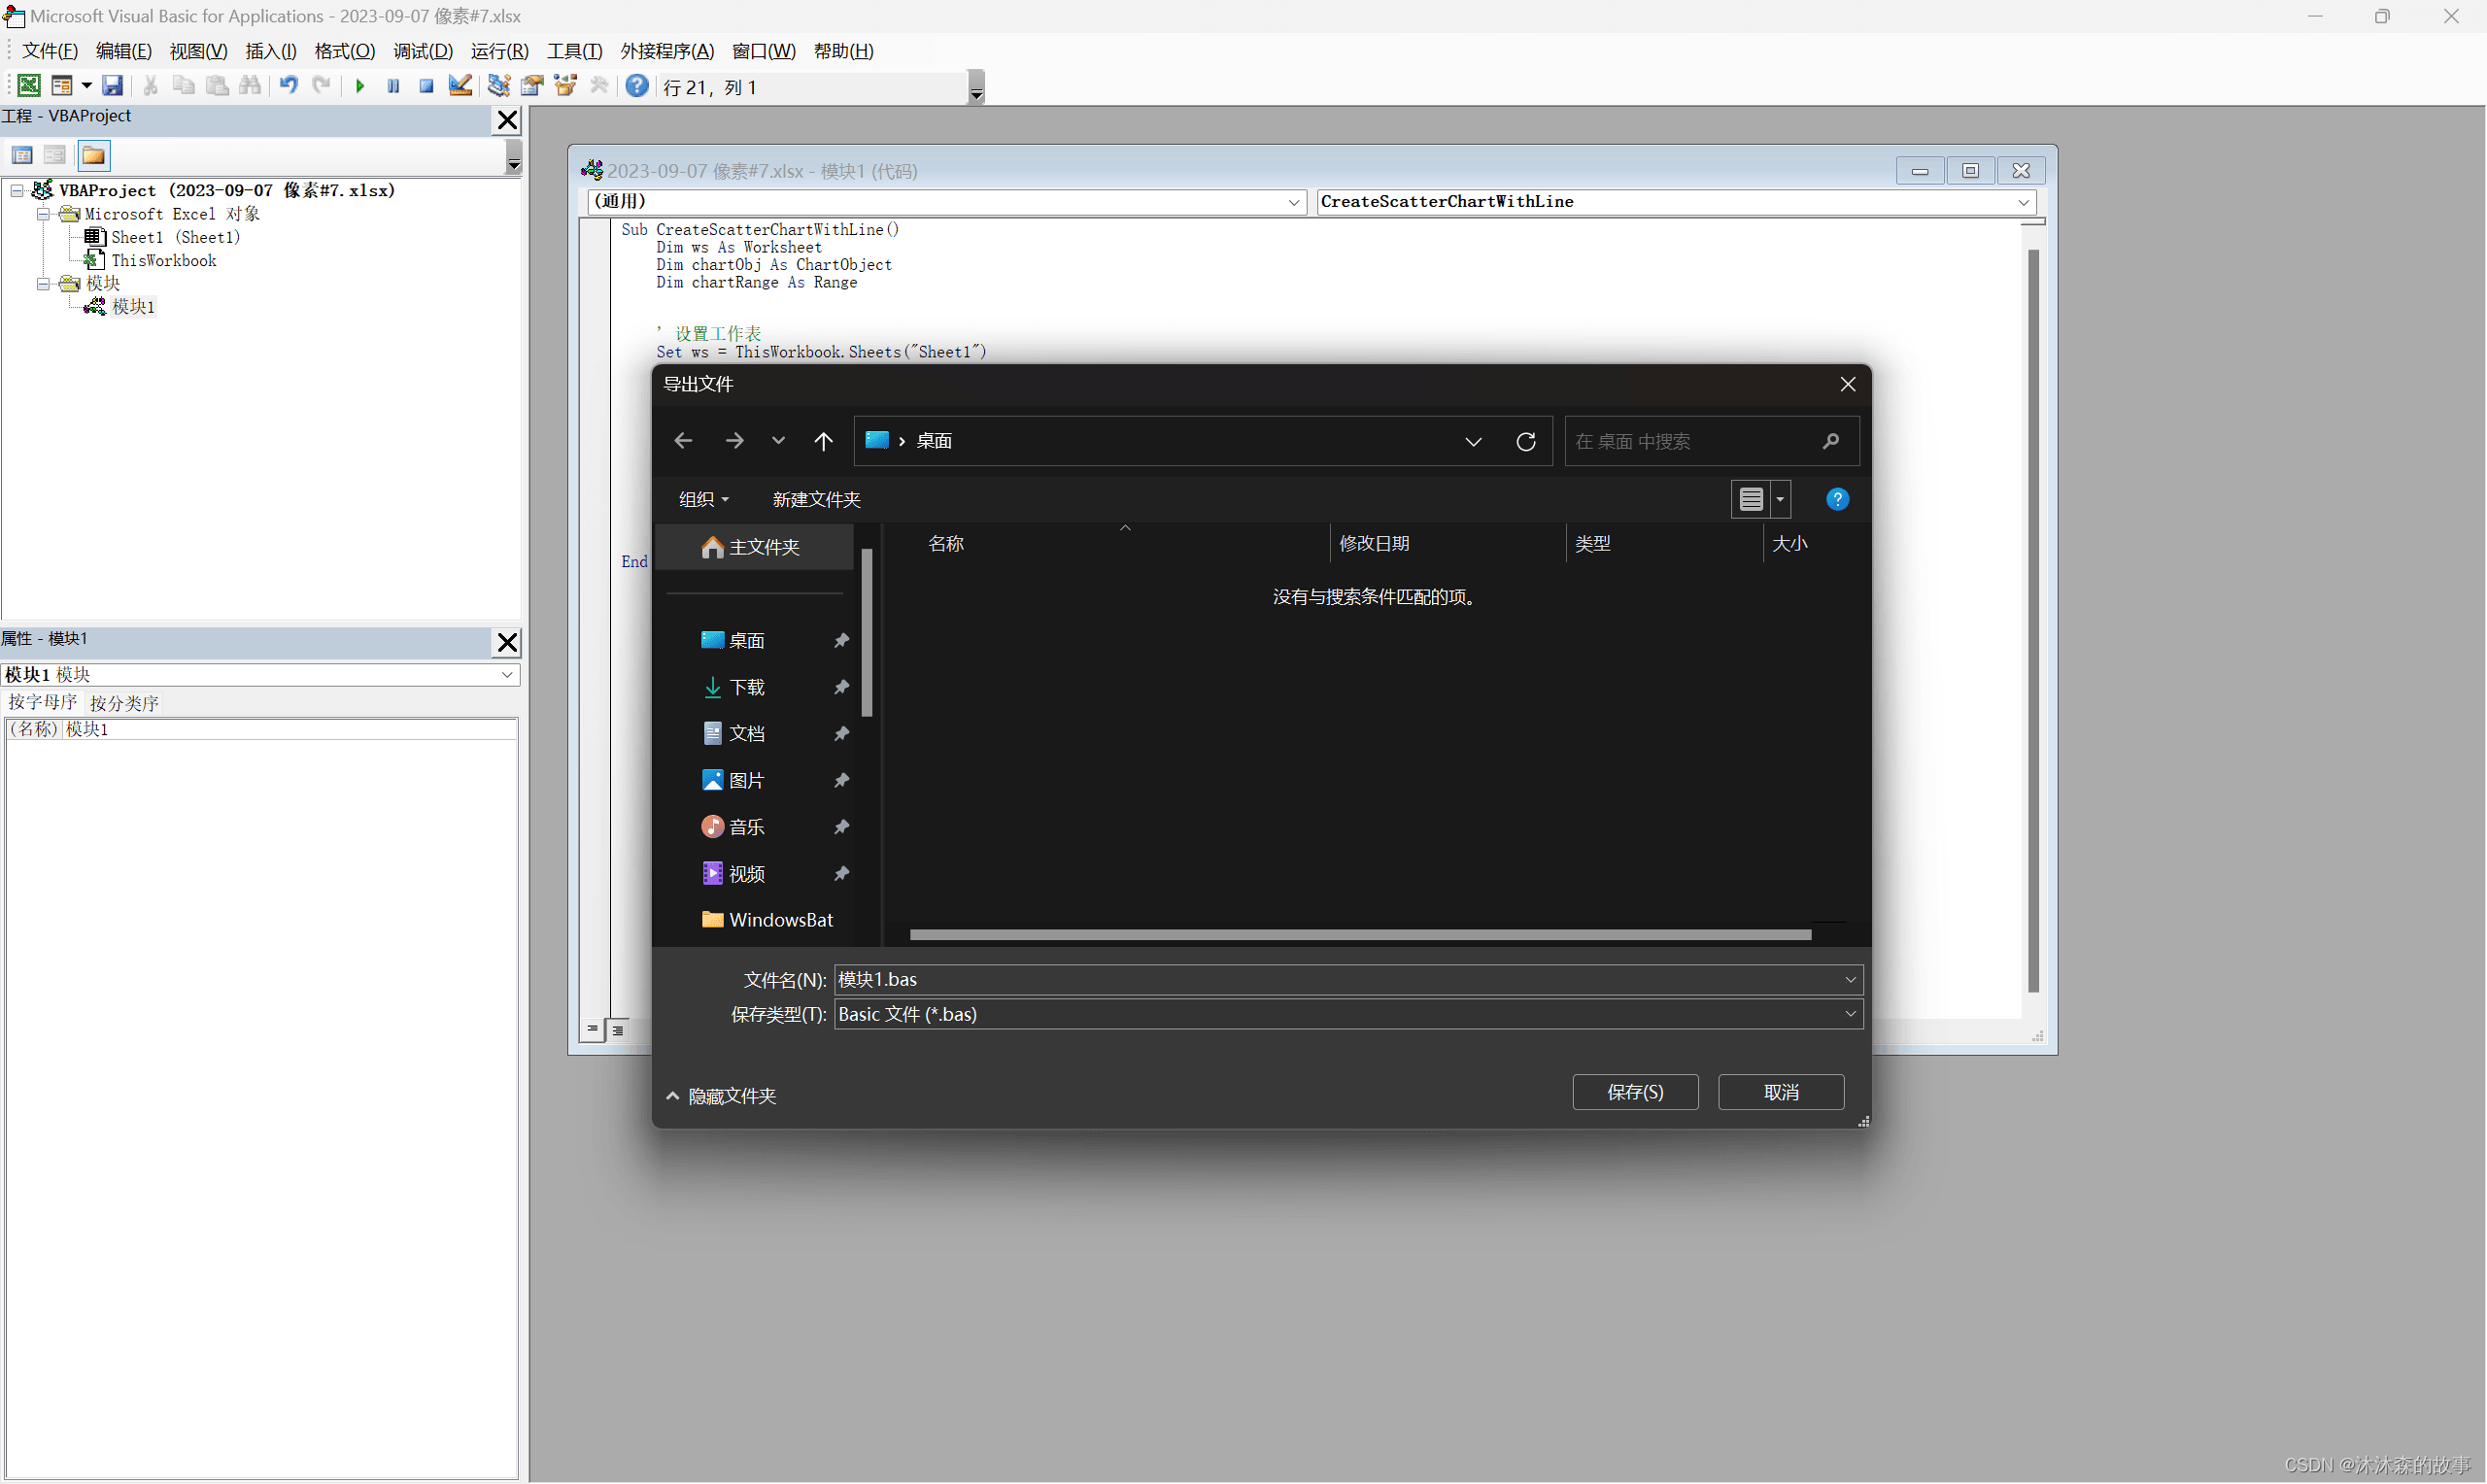Click Back arrow in export dialog
2487x1484 pixels.
pos(684,441)
